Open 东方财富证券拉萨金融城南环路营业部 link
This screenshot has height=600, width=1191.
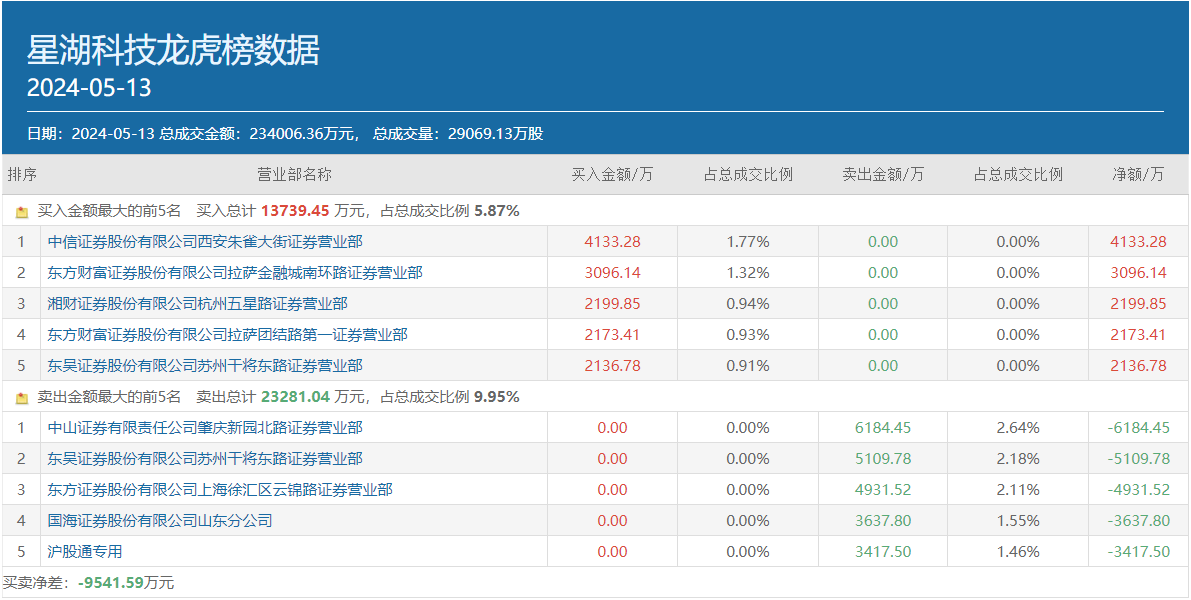click(x=235, y=273)
